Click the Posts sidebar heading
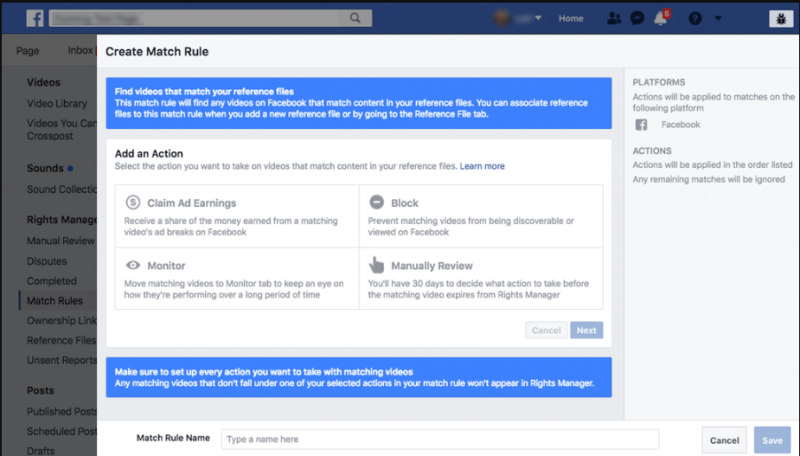Screen dimensions: 800x456 [x=40, y=391]
